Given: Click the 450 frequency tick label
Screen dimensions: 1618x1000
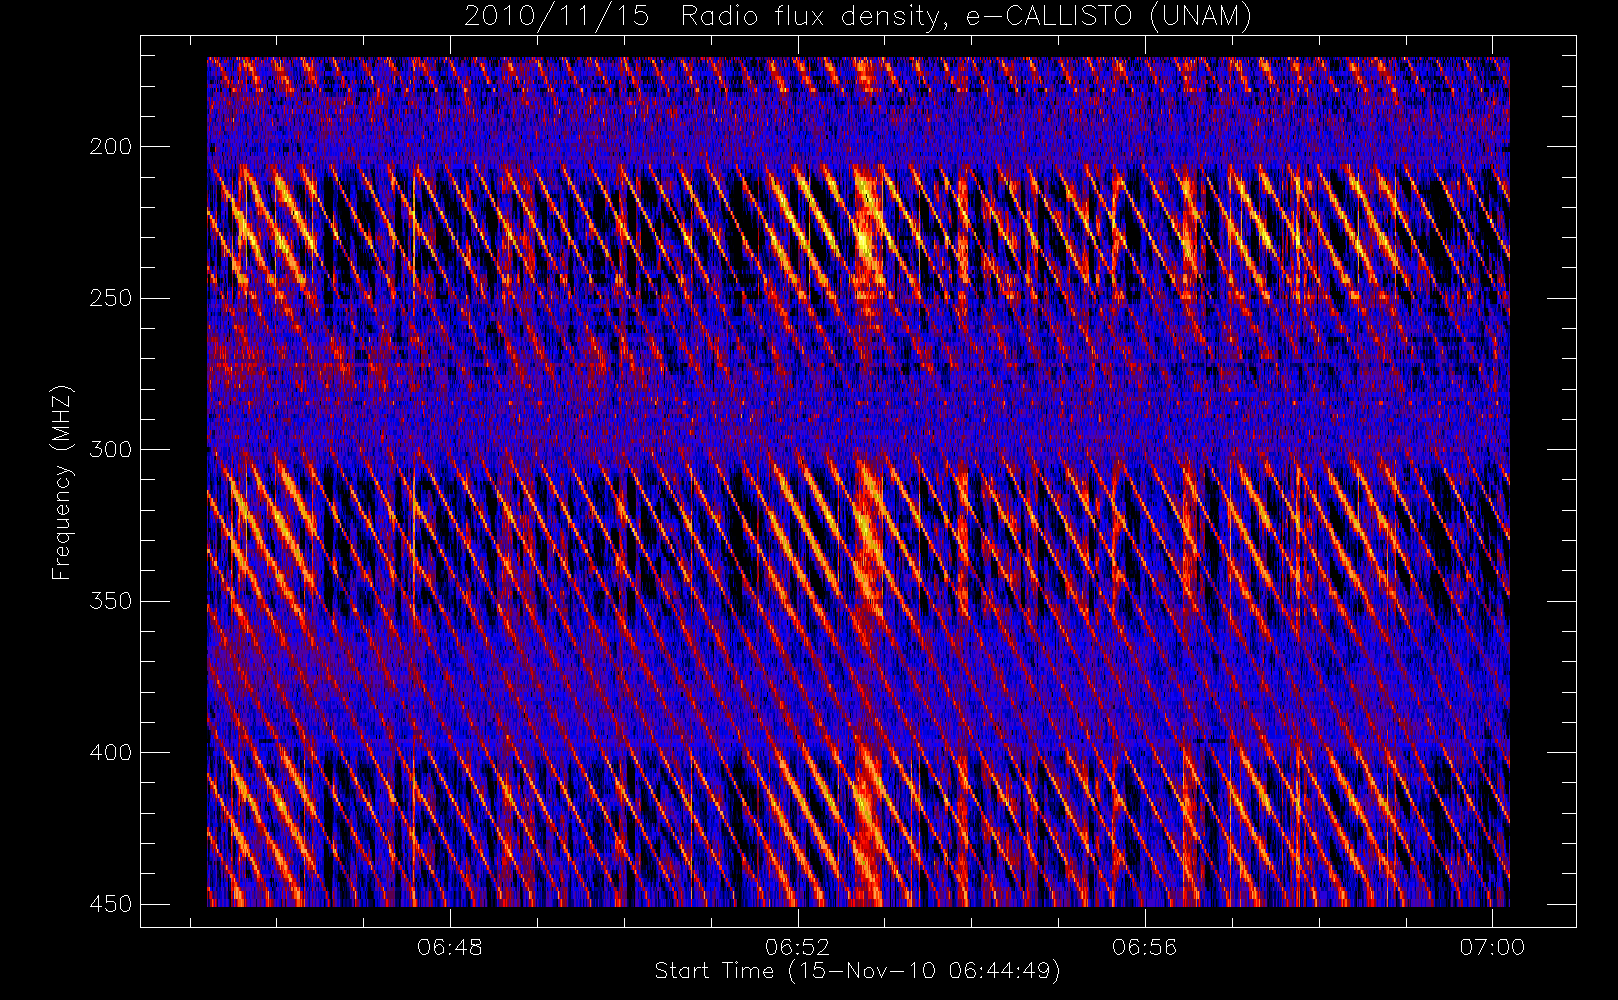Looking at the screenshot, I should [111, 904].
